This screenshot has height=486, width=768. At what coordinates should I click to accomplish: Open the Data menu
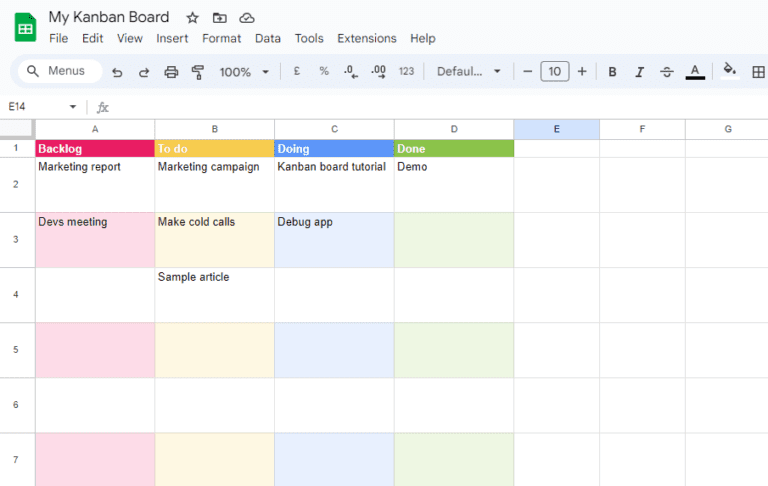click(267, 38)
